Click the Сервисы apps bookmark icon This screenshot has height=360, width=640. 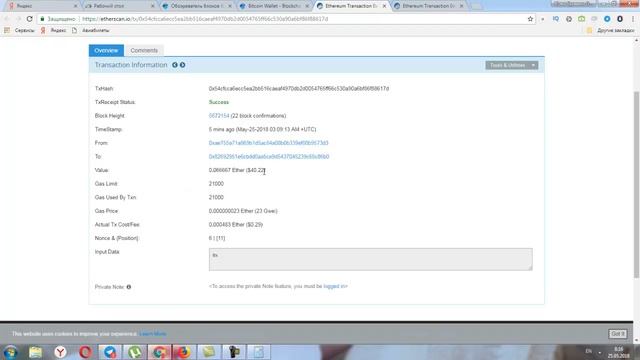pyautogui.click(x=7, y=30)
